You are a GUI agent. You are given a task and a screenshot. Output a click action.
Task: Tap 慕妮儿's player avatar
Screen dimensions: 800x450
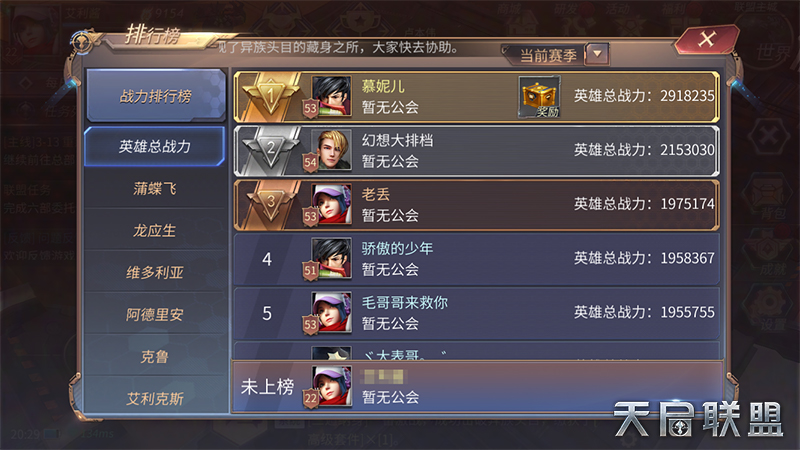pos(331,96)
